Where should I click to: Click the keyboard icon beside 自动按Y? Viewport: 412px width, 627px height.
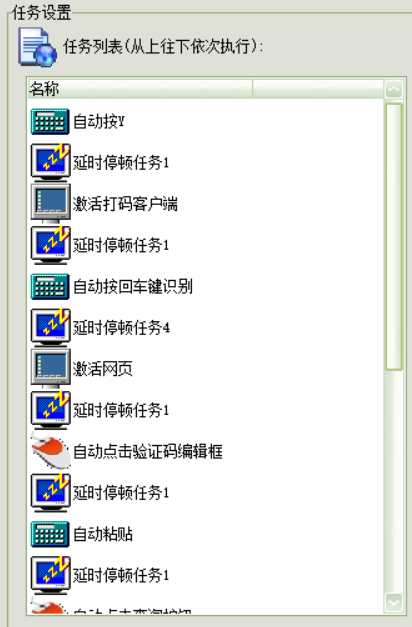pos(50,121)
